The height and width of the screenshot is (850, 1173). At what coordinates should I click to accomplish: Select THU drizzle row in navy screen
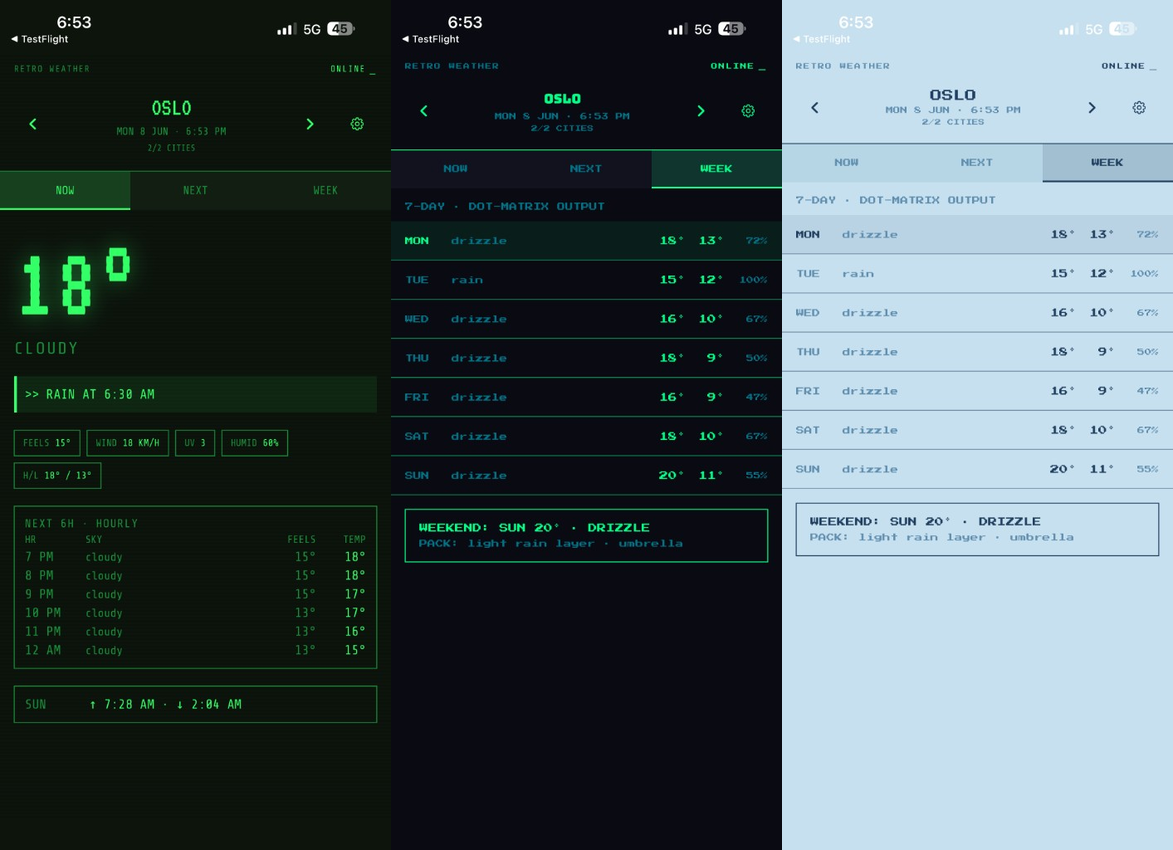586,358
